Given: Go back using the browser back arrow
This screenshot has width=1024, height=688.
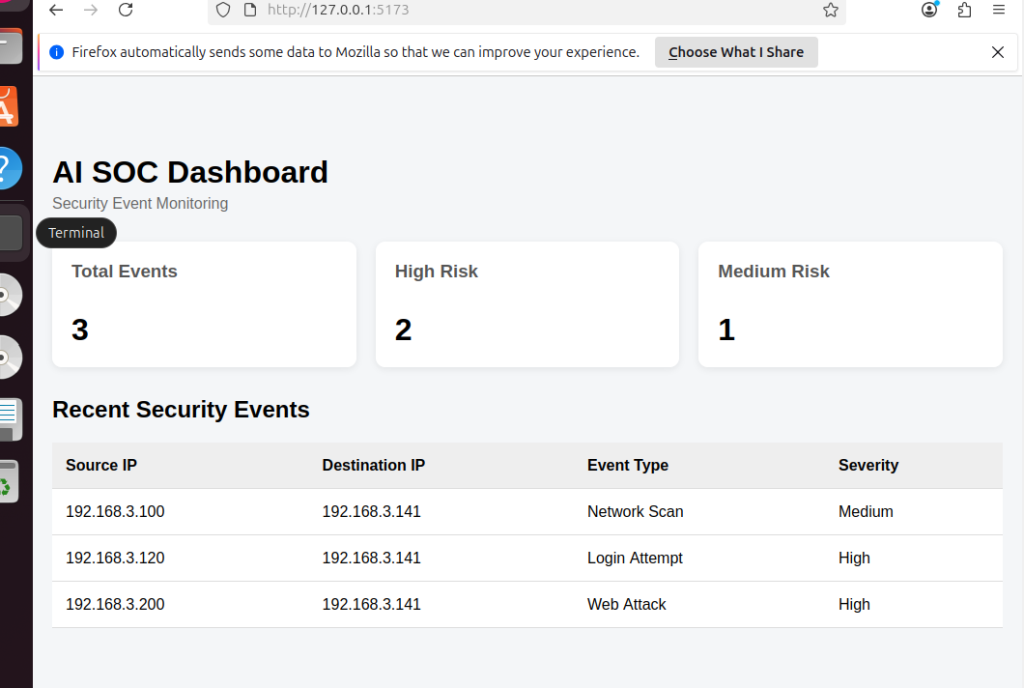Looking at the screenshot, I should [56, 10].
